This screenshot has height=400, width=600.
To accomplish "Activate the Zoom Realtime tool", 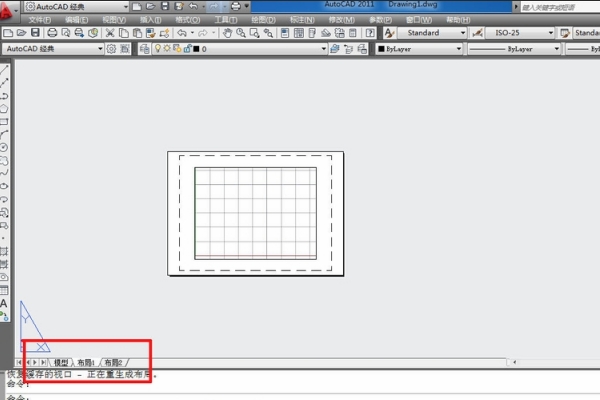I will tap(241, 33).
